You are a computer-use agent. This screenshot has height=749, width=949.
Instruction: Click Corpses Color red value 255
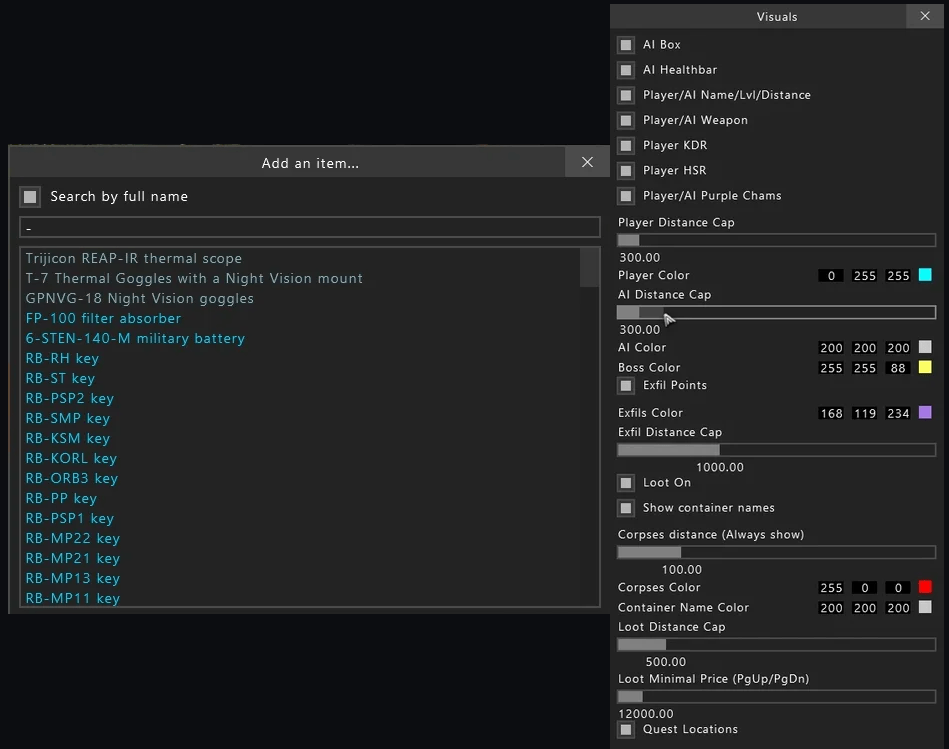point(831,587)
